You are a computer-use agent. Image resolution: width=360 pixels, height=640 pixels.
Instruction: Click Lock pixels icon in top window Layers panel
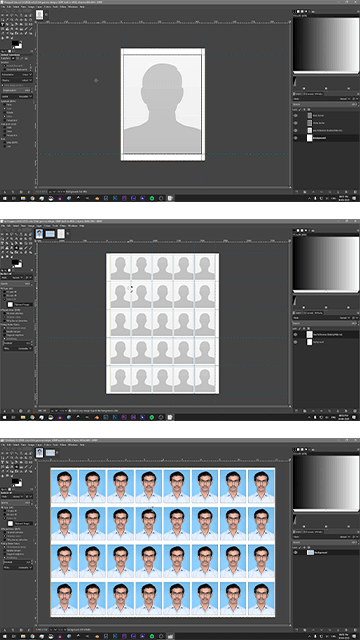(300, 110)
